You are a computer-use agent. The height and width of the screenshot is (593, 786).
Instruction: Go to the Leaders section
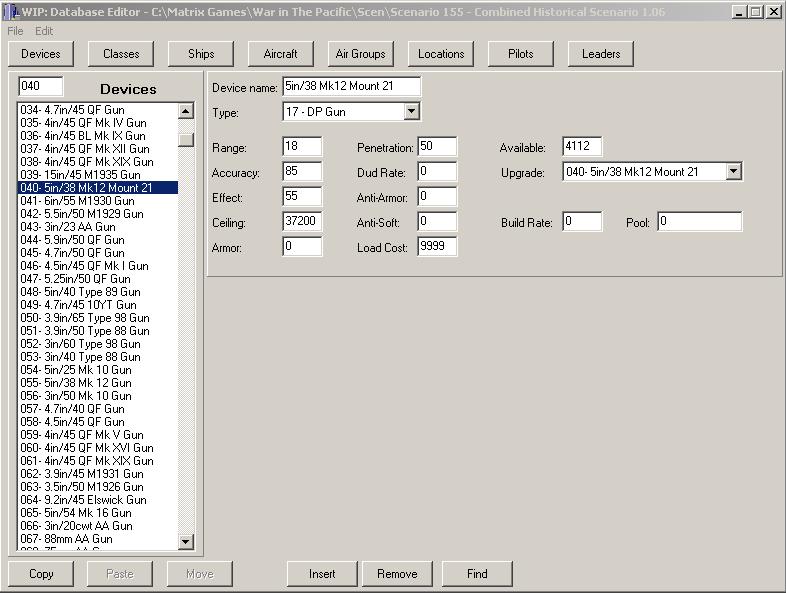pyautogui.click(x=601, y=54)
